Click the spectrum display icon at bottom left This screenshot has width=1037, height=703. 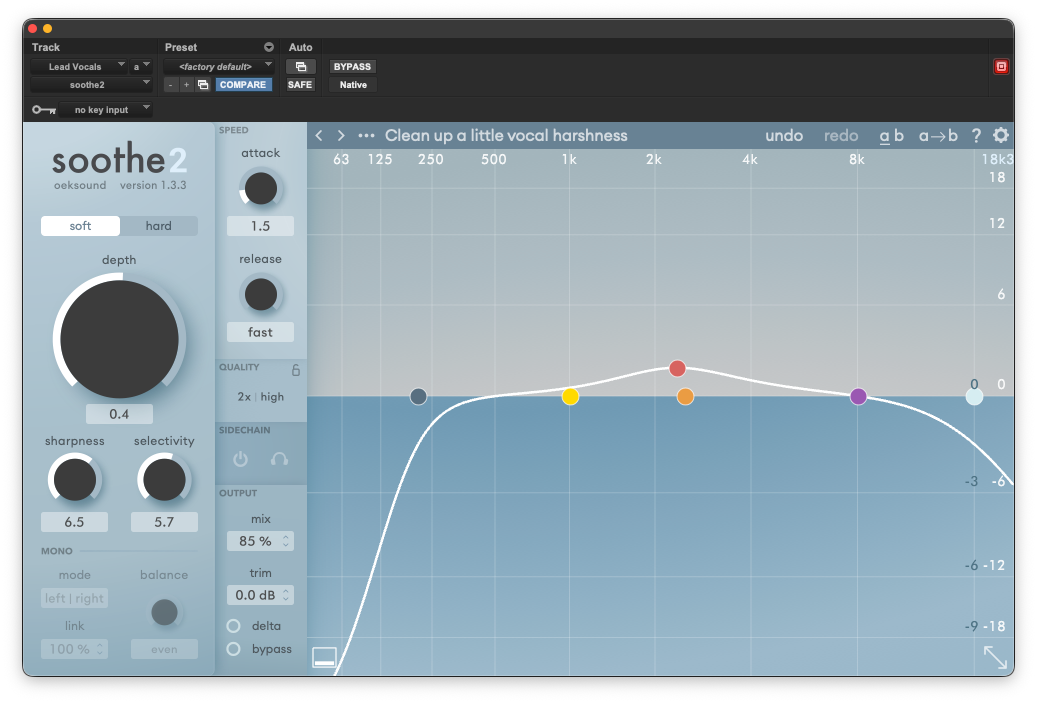326,655
